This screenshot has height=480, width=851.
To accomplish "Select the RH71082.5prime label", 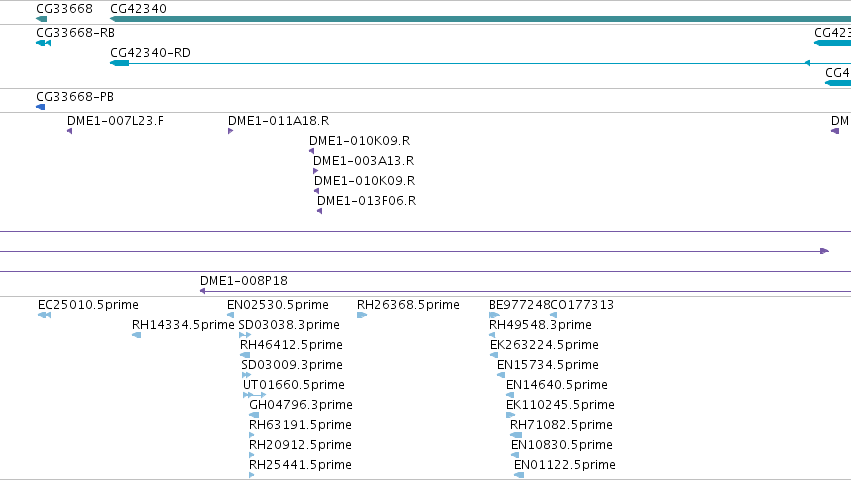I will [561, 425].
